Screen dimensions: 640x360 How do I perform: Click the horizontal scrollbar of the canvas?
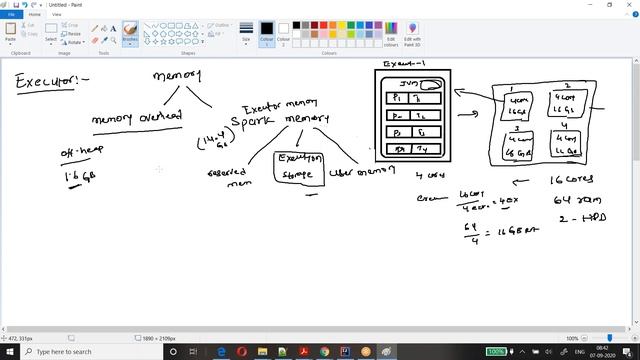316,329
